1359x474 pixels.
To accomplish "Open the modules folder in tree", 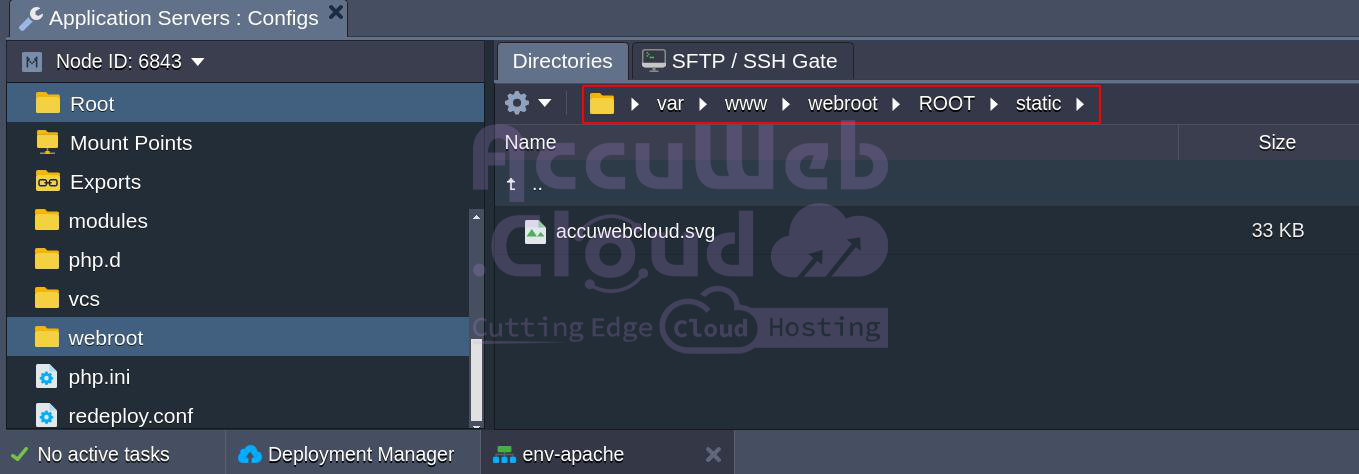I will pos(108,221).
